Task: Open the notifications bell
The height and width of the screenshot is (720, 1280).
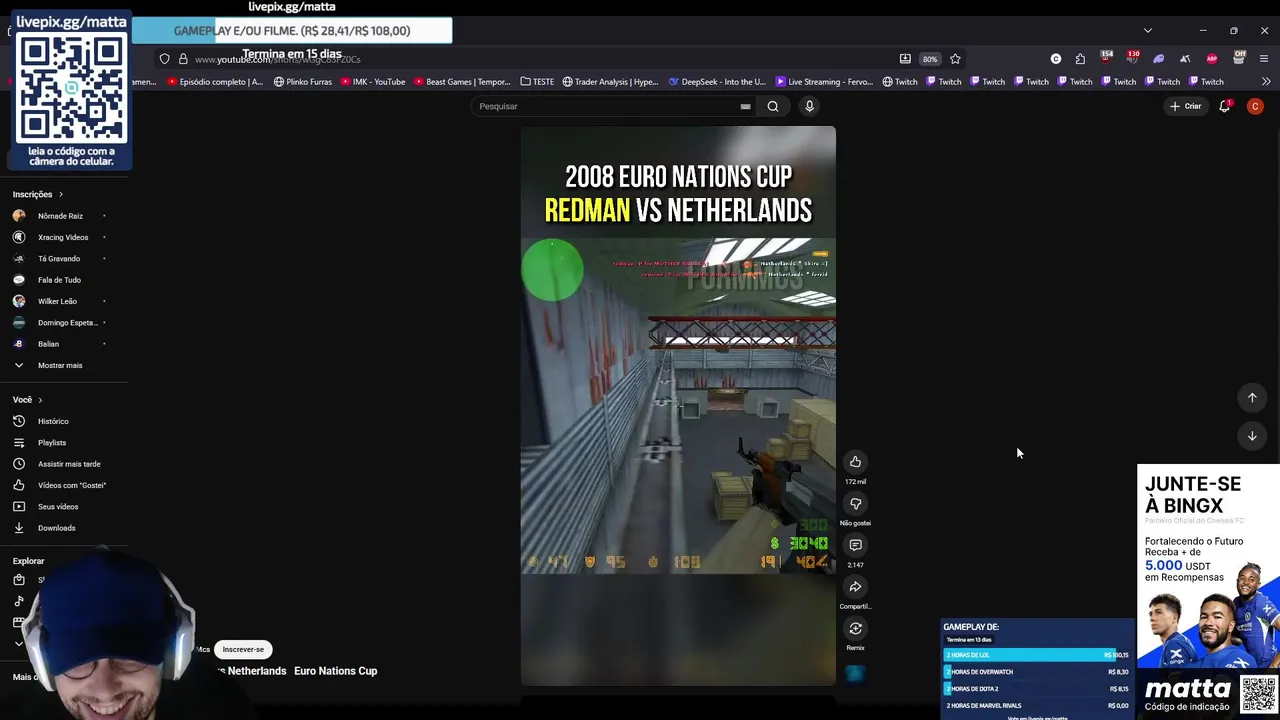Action: pos(1224,106)
